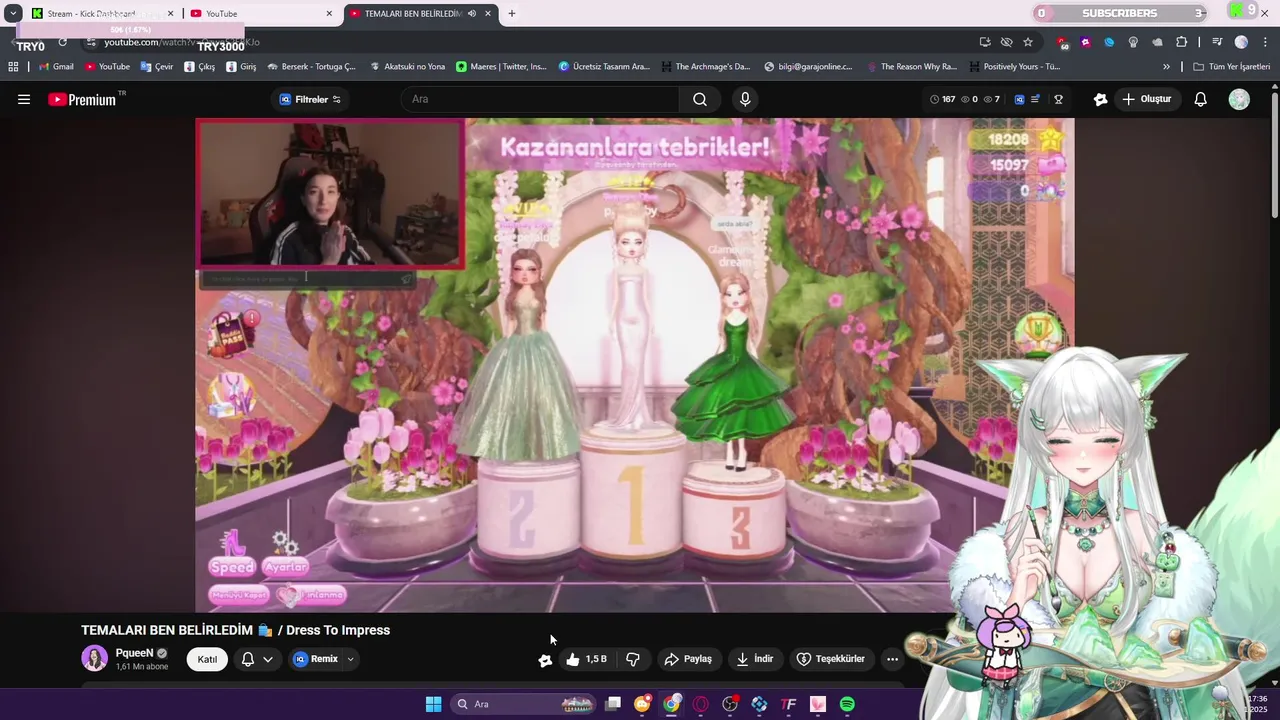Open the YouTube hamburger guide menu
1280x720 pixels.
(x=24, y=99)
